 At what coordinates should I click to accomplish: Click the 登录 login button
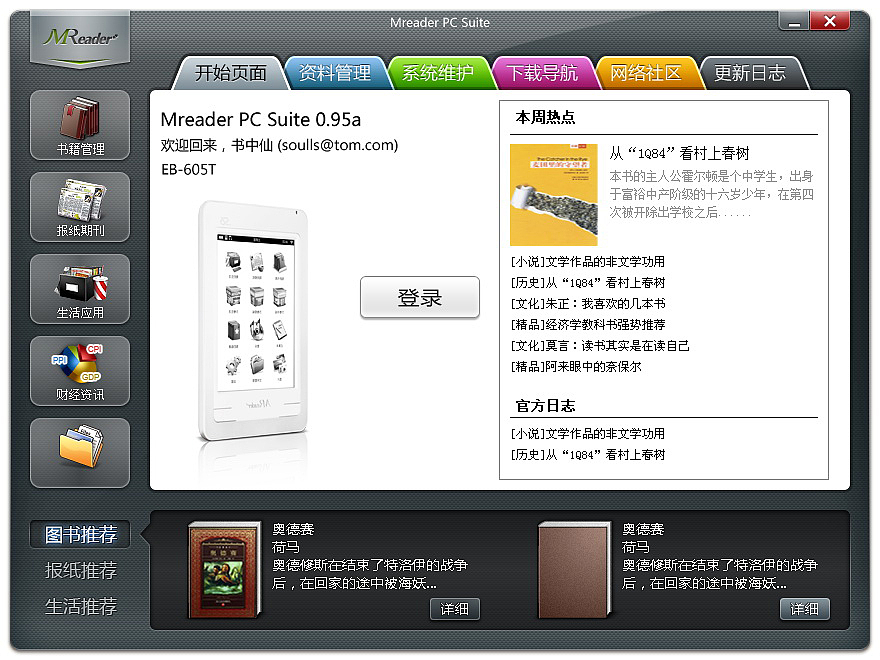coord(420,297)
